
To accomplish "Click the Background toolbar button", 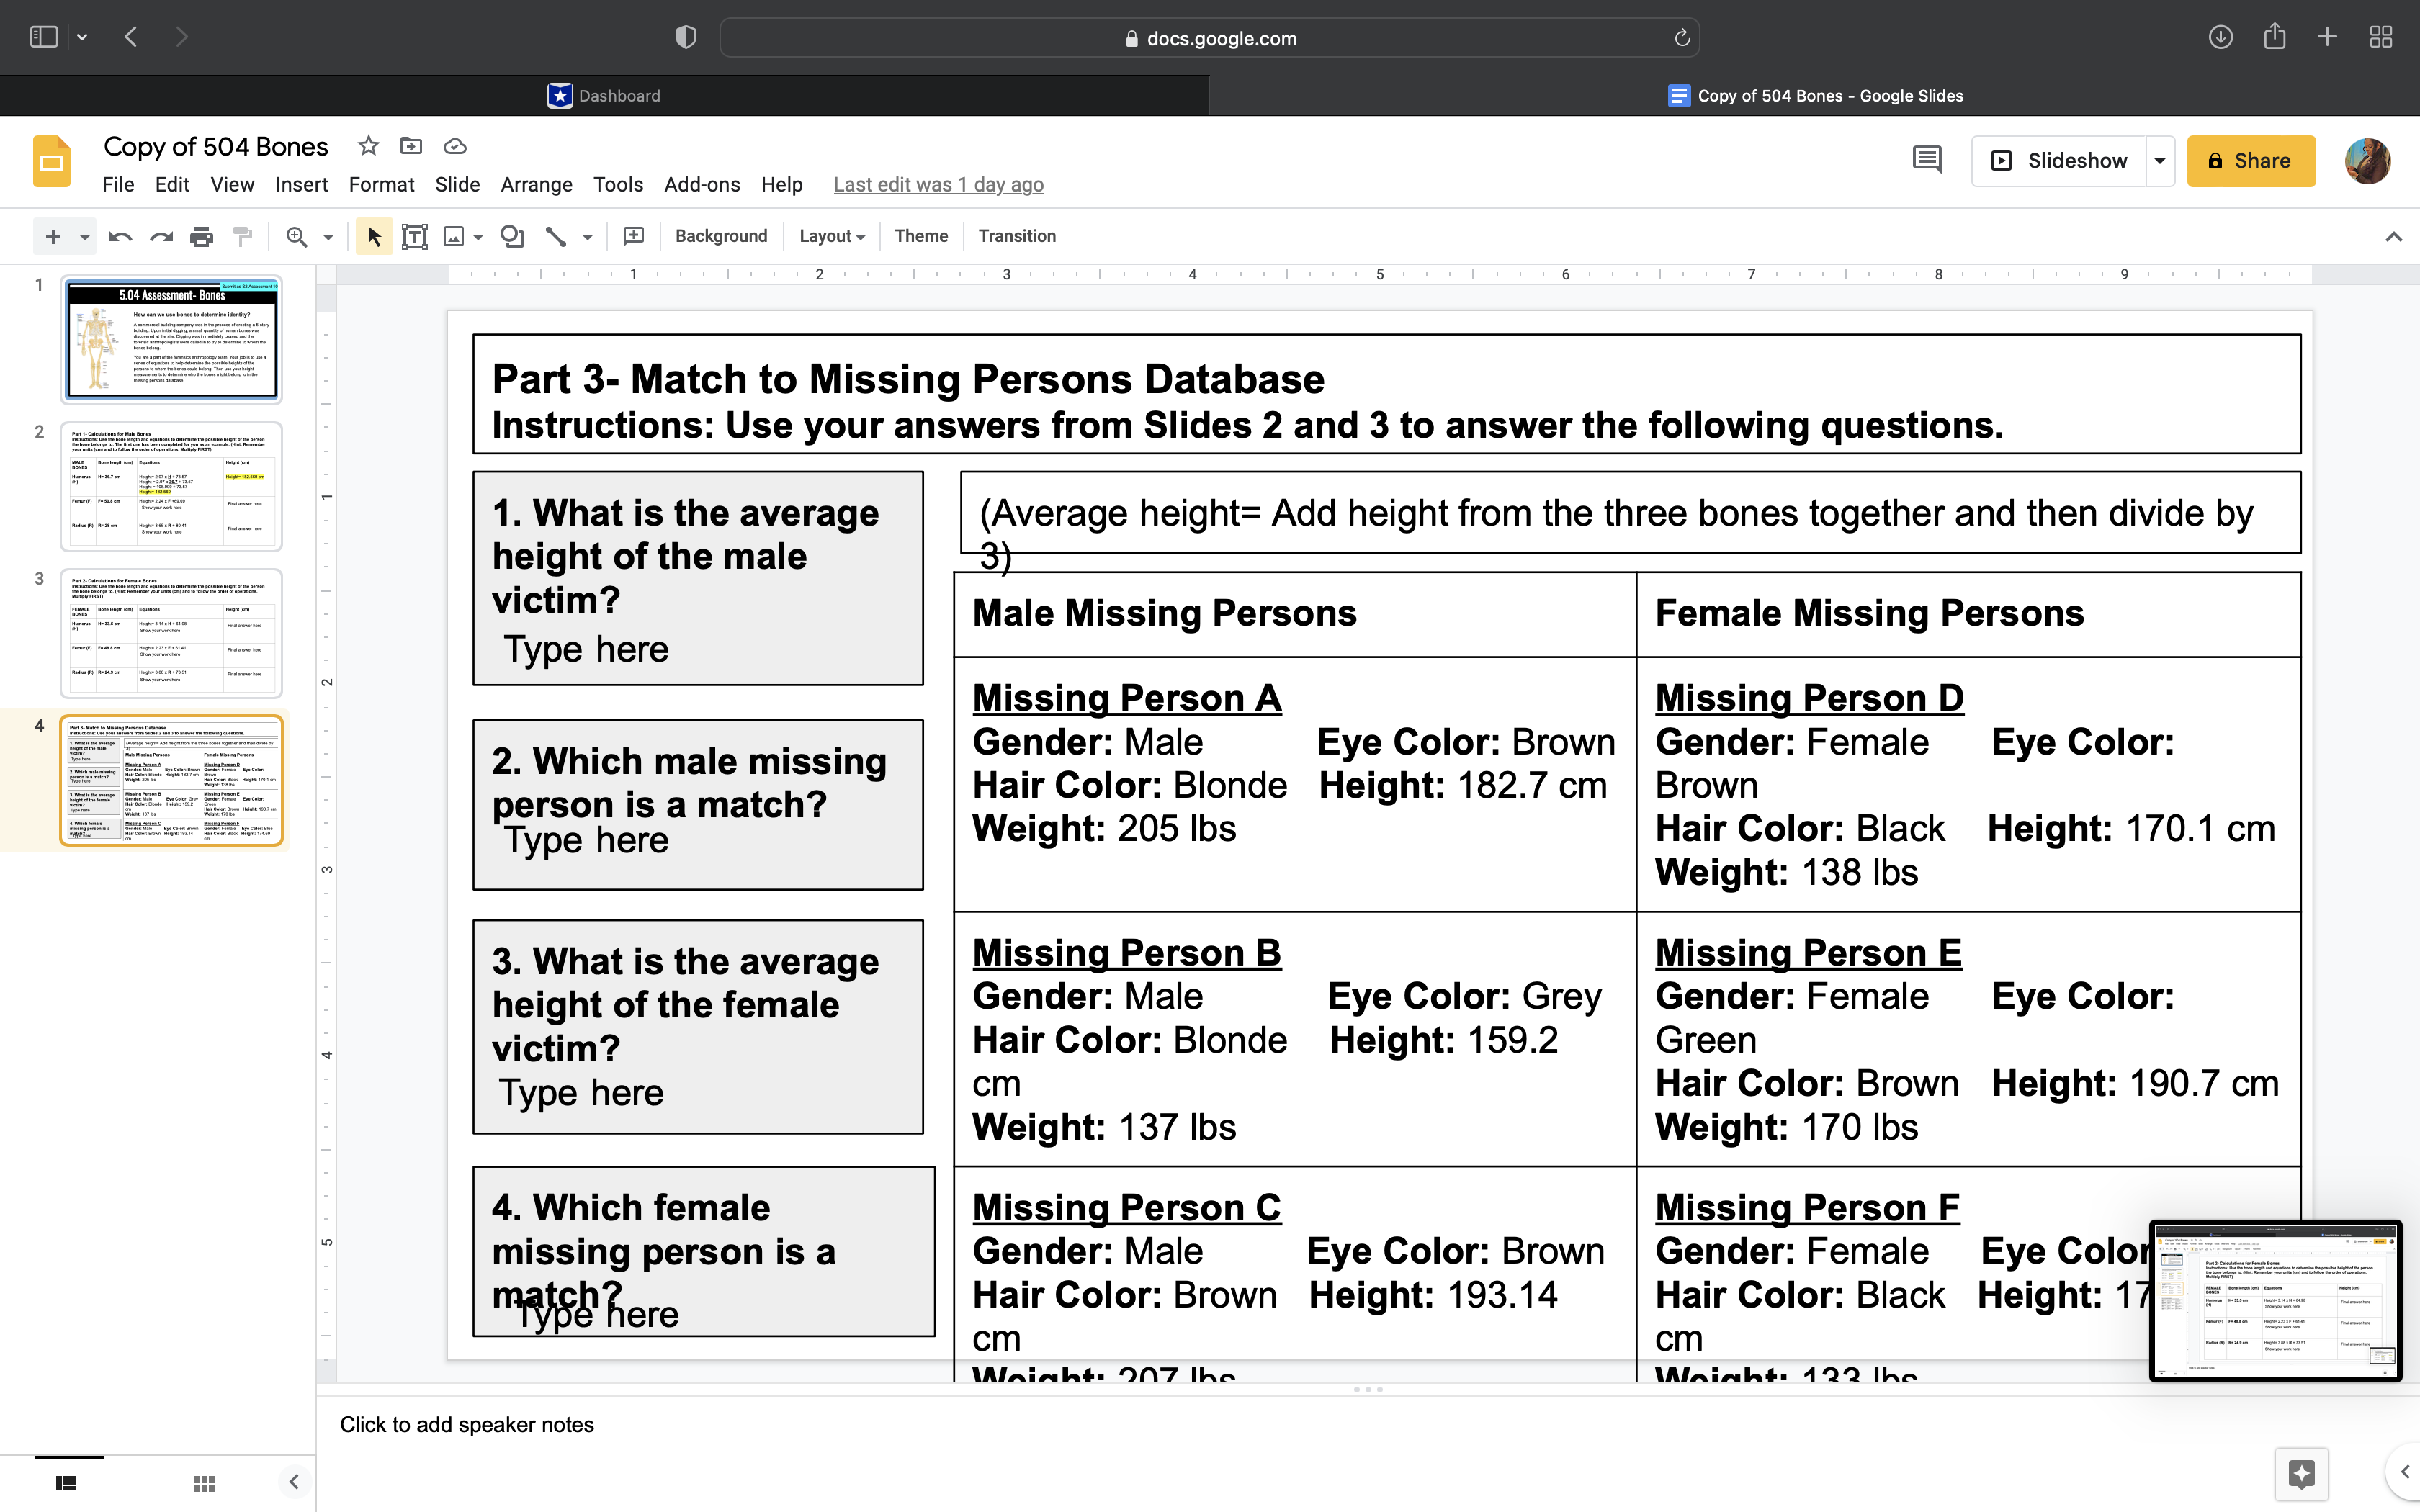I will 720,235.
